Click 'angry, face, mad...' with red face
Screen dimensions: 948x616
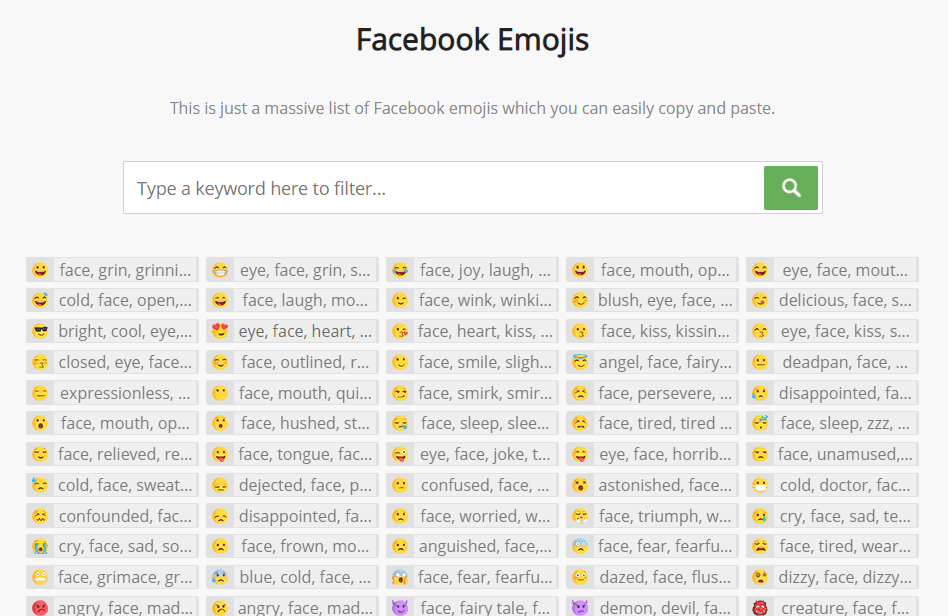[x=112, y=606]
